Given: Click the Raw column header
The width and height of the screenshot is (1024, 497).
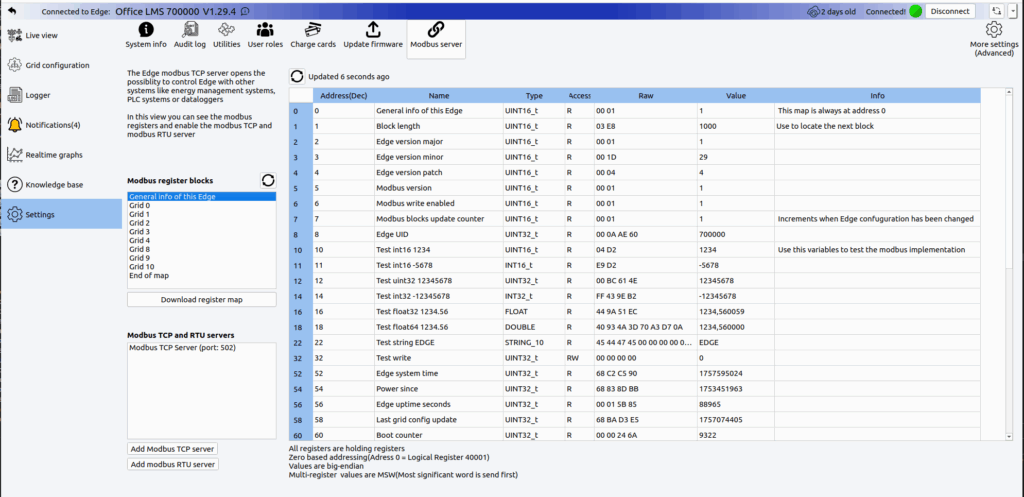Looking at the screenshot, I should [645, 95].
